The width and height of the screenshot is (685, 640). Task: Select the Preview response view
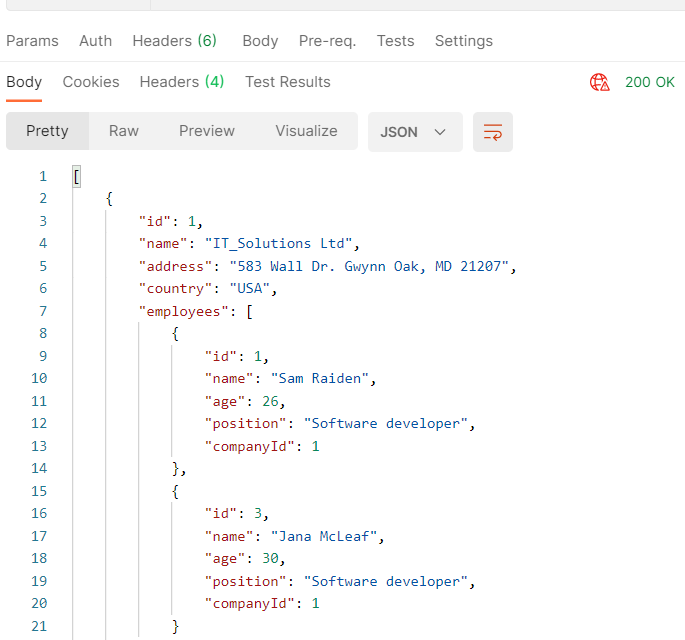[x=207, y=131]
